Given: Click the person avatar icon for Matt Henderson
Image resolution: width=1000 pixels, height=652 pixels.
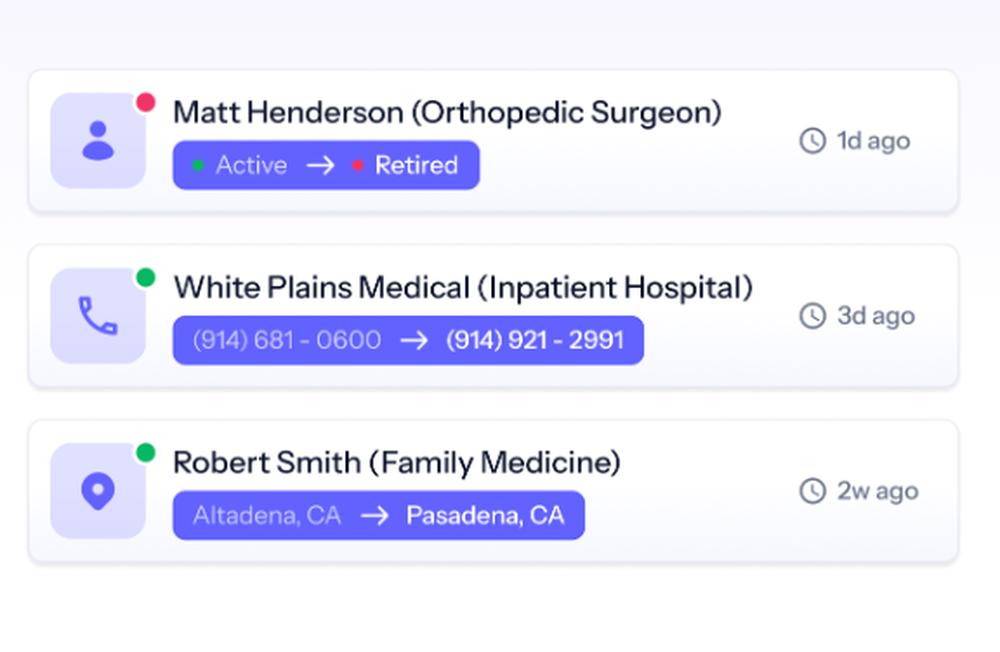Looking at the screenshot, I should [x=97, y=139].
